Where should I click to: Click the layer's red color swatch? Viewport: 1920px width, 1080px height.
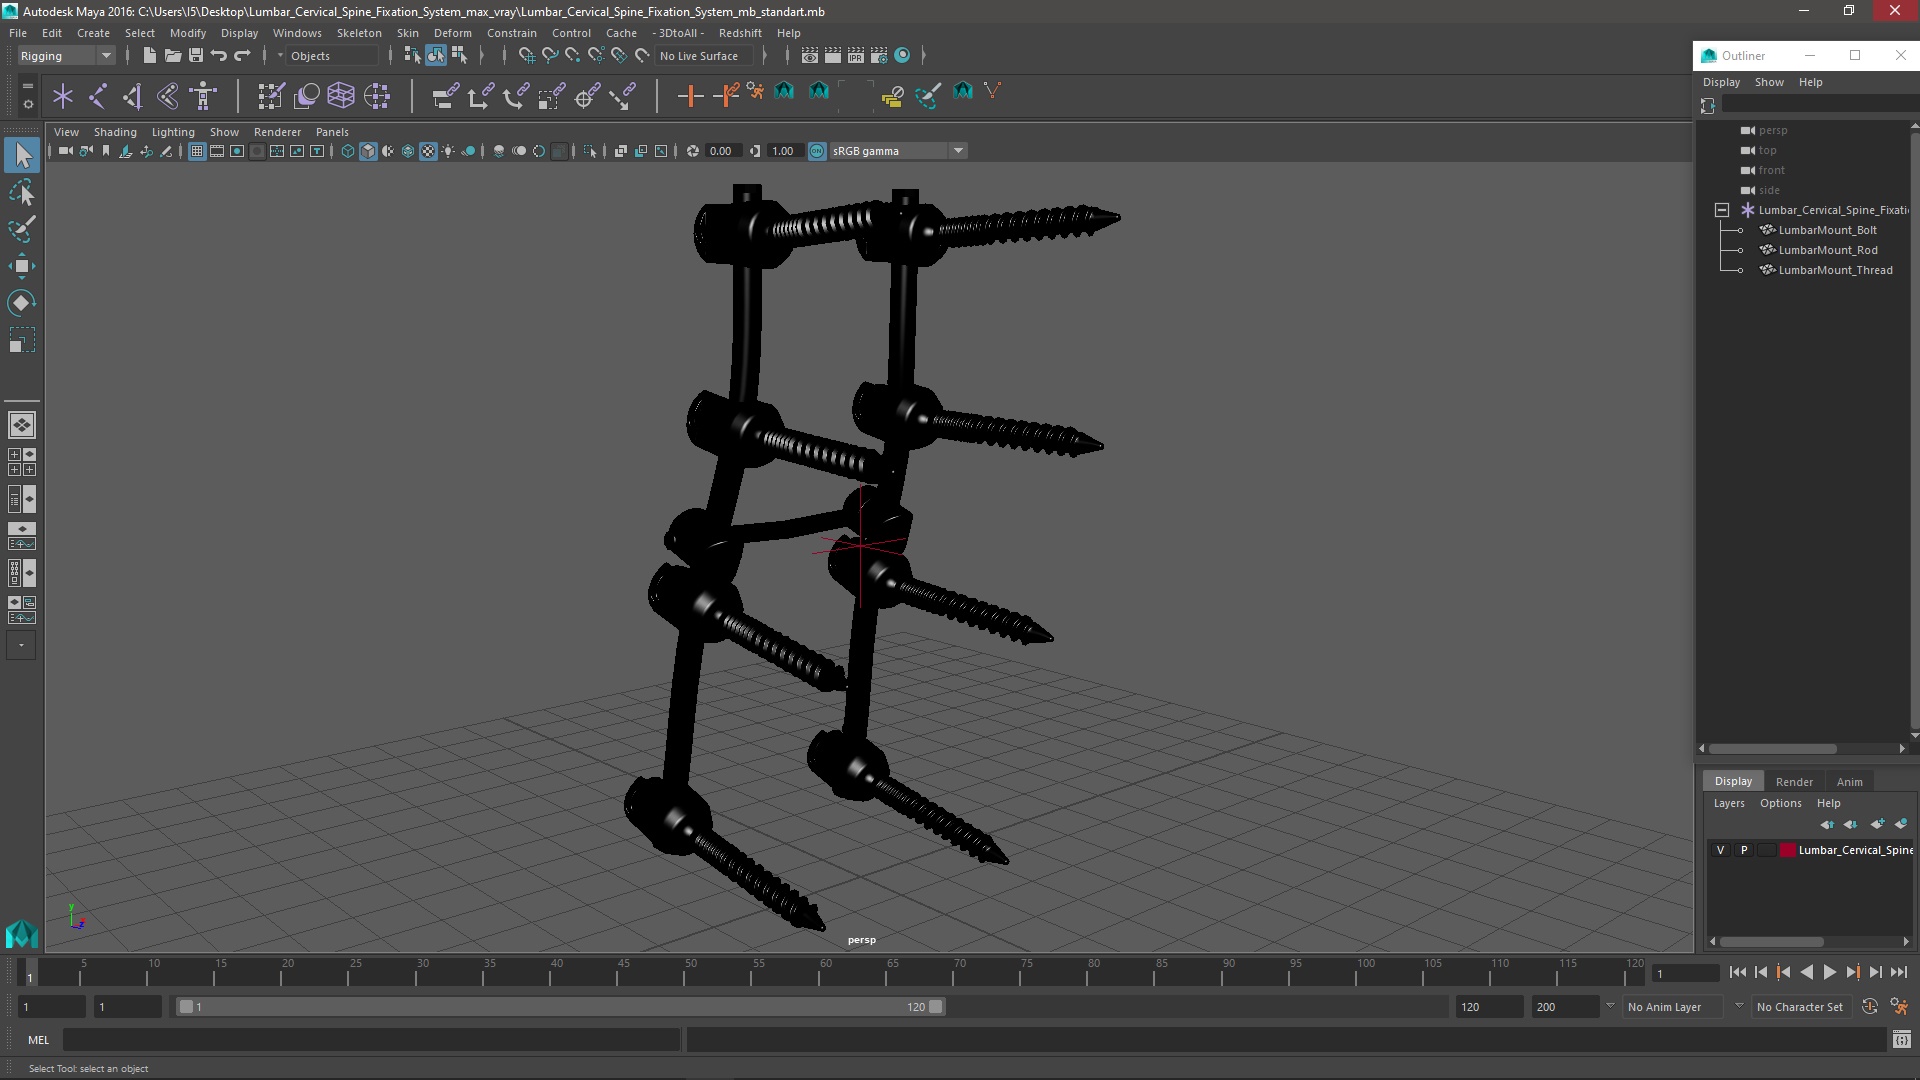pyautogui.click(x=1787, y=850)
